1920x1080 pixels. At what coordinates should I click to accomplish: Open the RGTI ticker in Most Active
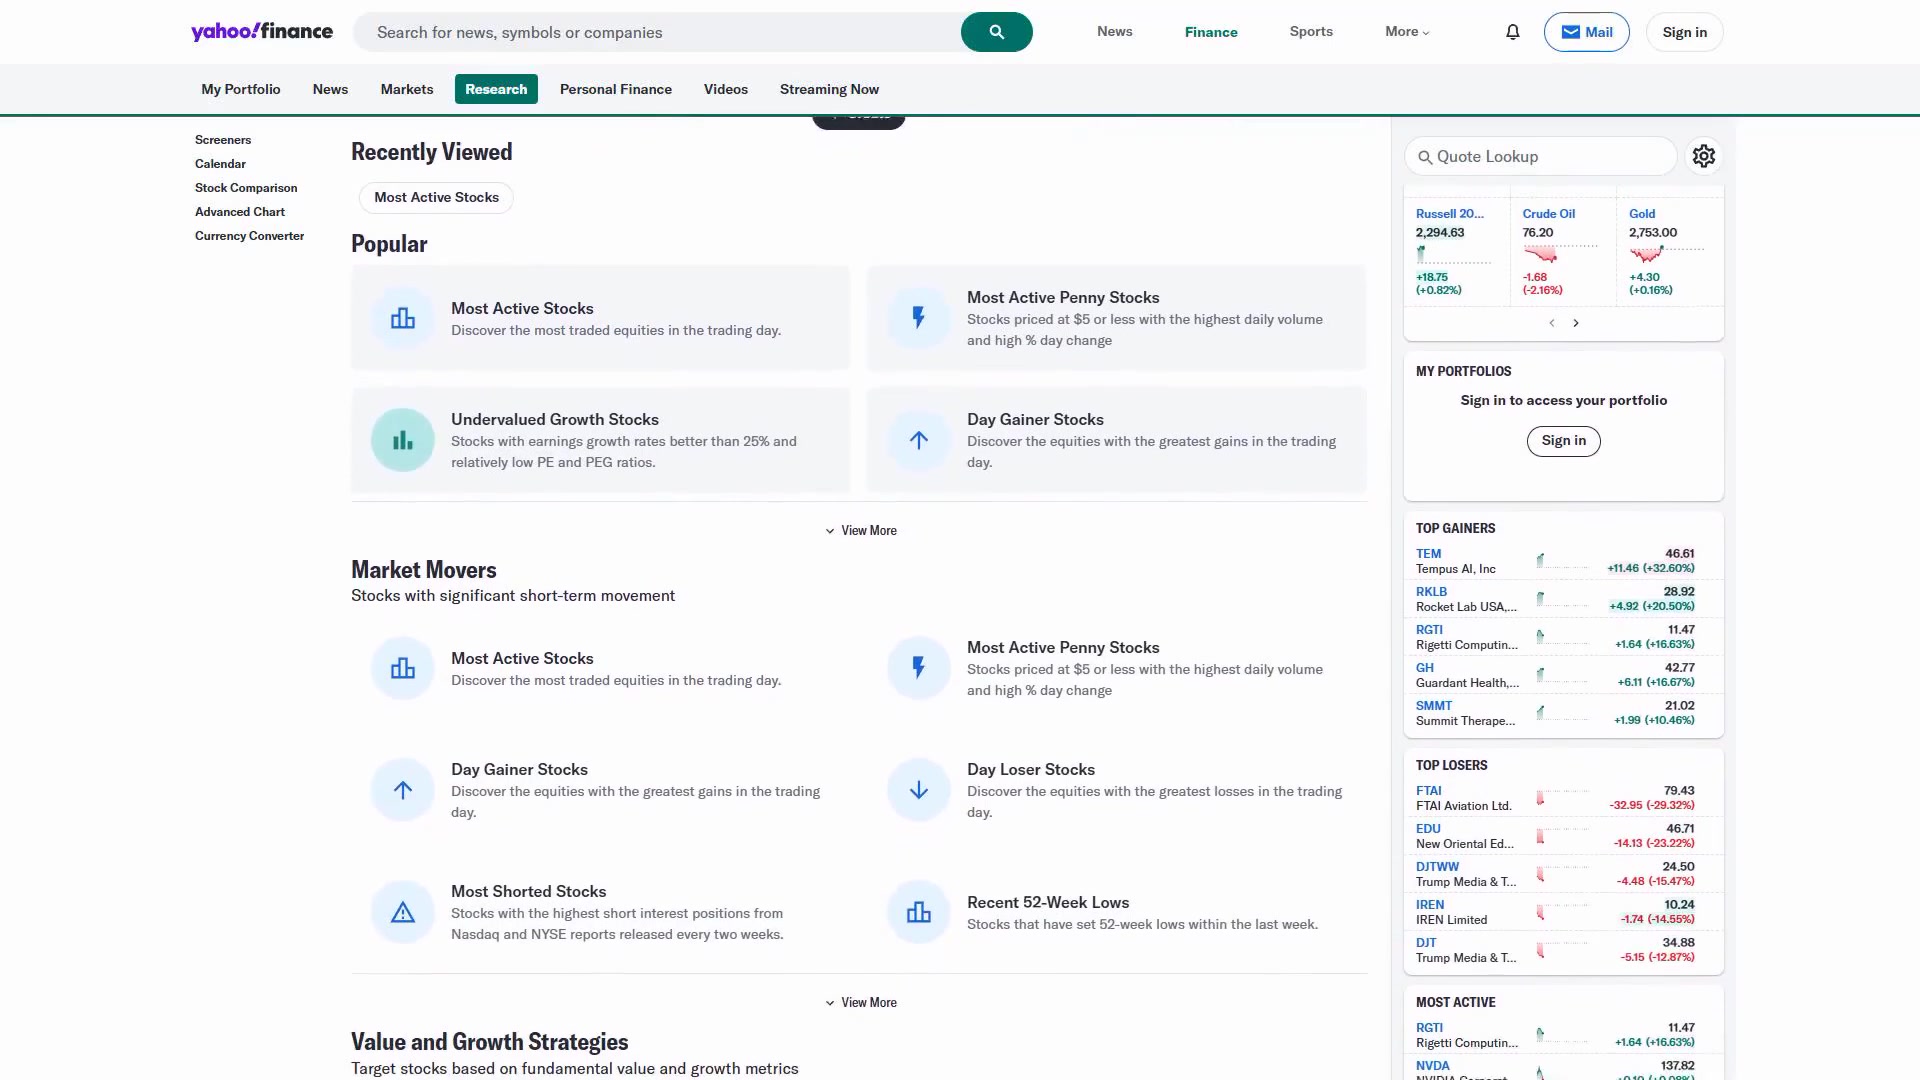[1429, 1028]
